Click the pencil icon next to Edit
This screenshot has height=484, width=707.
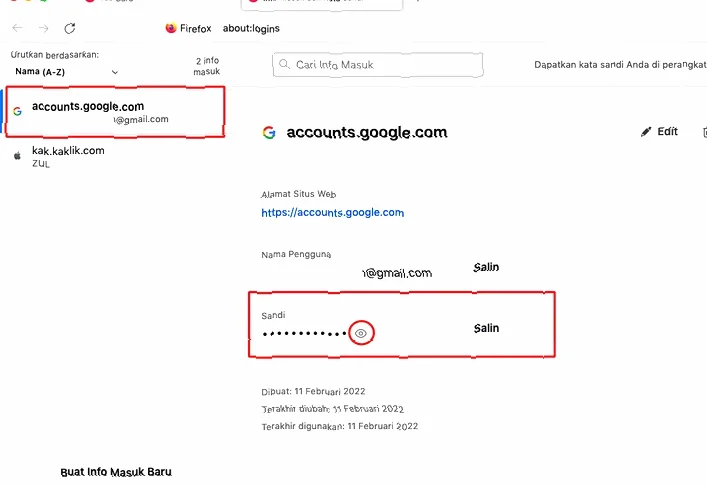[646, 132]
